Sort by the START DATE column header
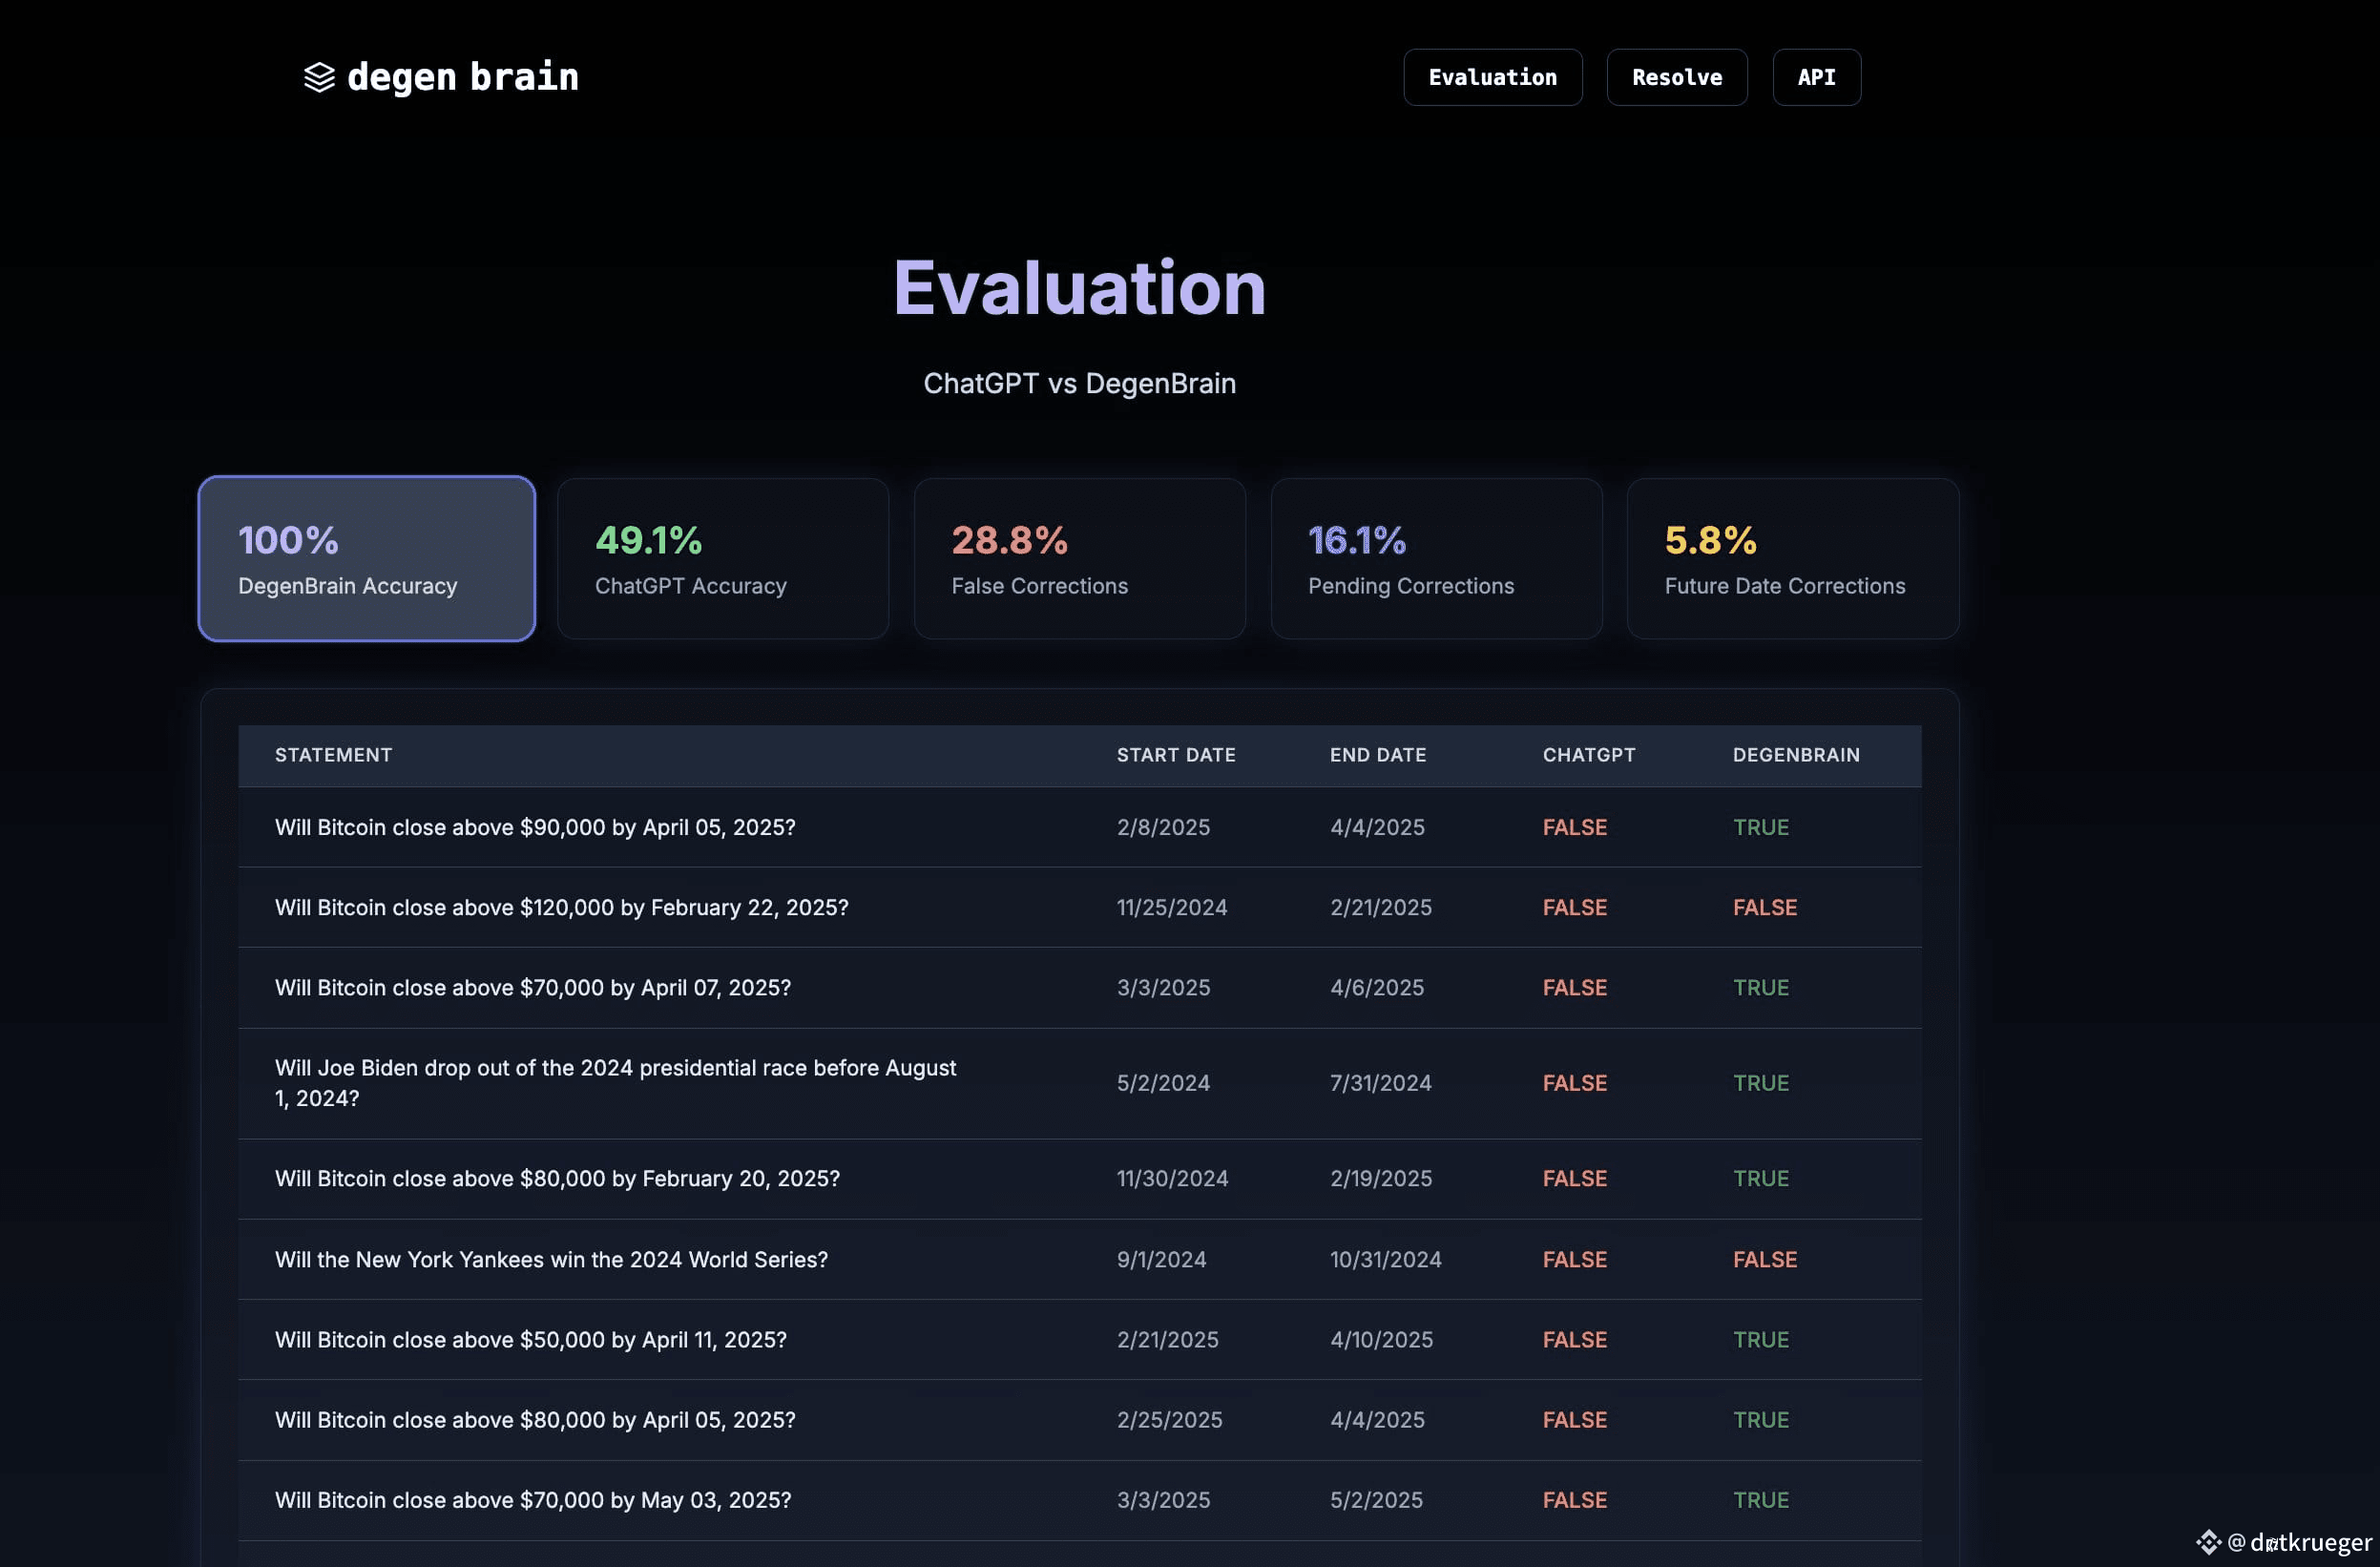Screen dimensions: 2380x1567 click(x=1176, y=755)
